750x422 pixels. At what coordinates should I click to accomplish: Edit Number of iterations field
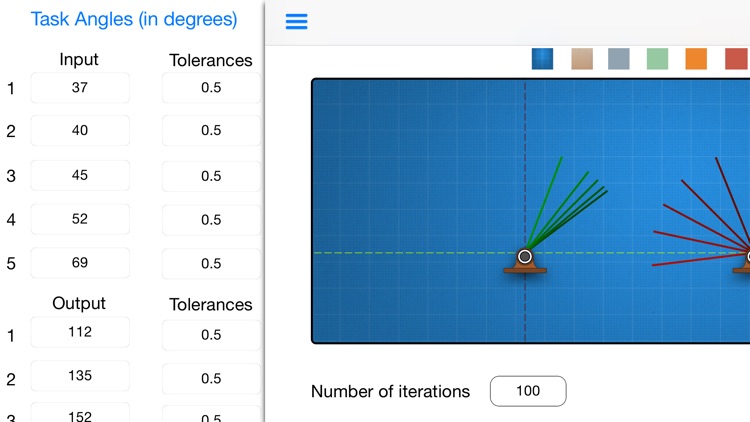[x=528, y=391]
